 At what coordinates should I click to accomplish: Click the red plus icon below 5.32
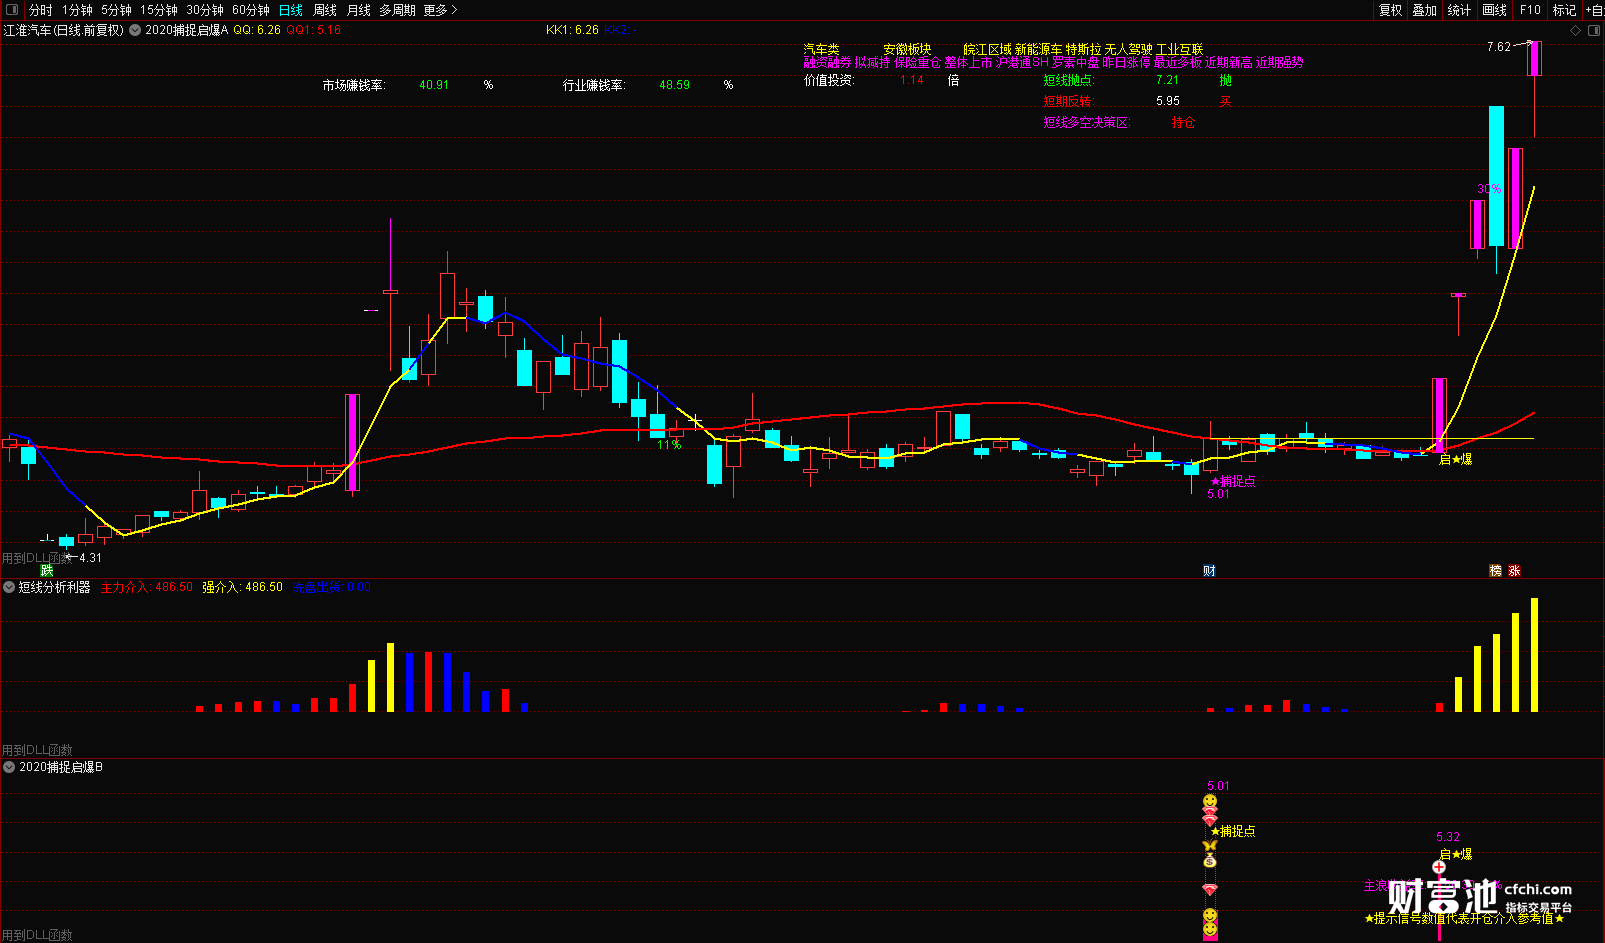[1439, 867]
